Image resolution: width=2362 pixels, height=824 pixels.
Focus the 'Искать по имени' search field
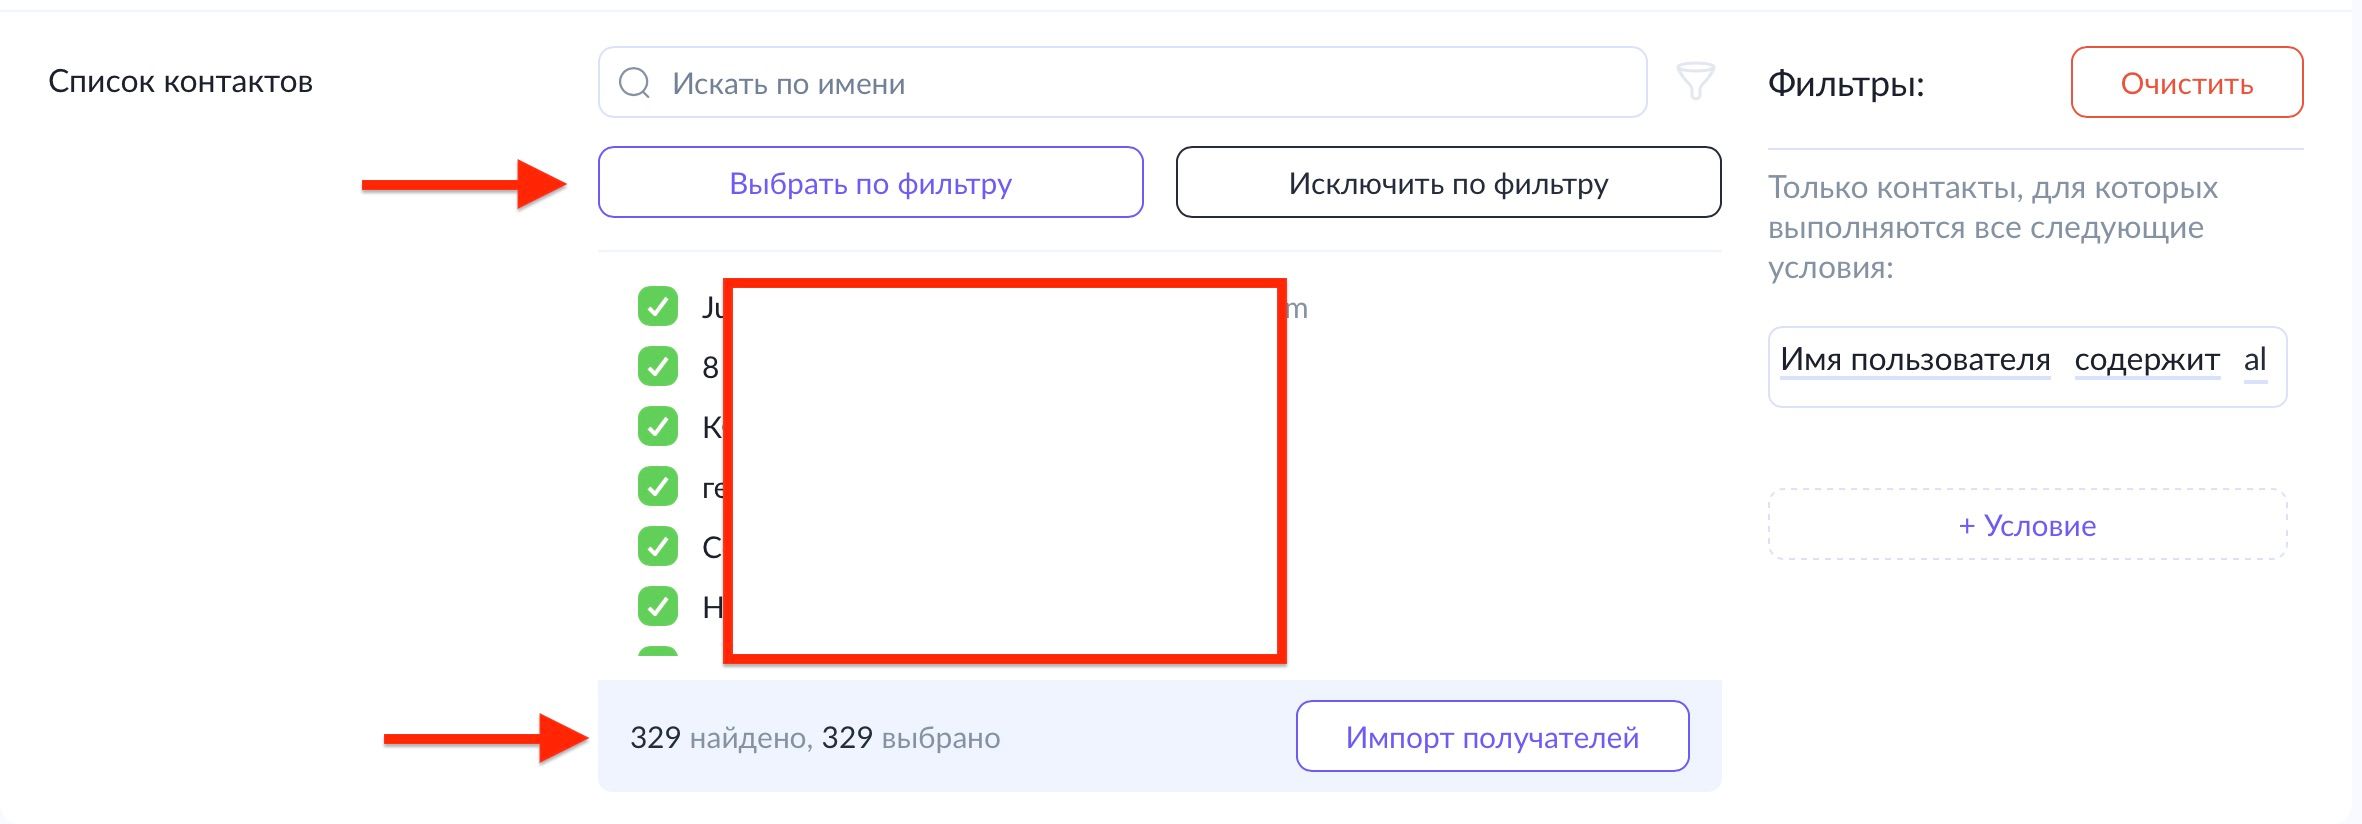(x=1140, y=83)
